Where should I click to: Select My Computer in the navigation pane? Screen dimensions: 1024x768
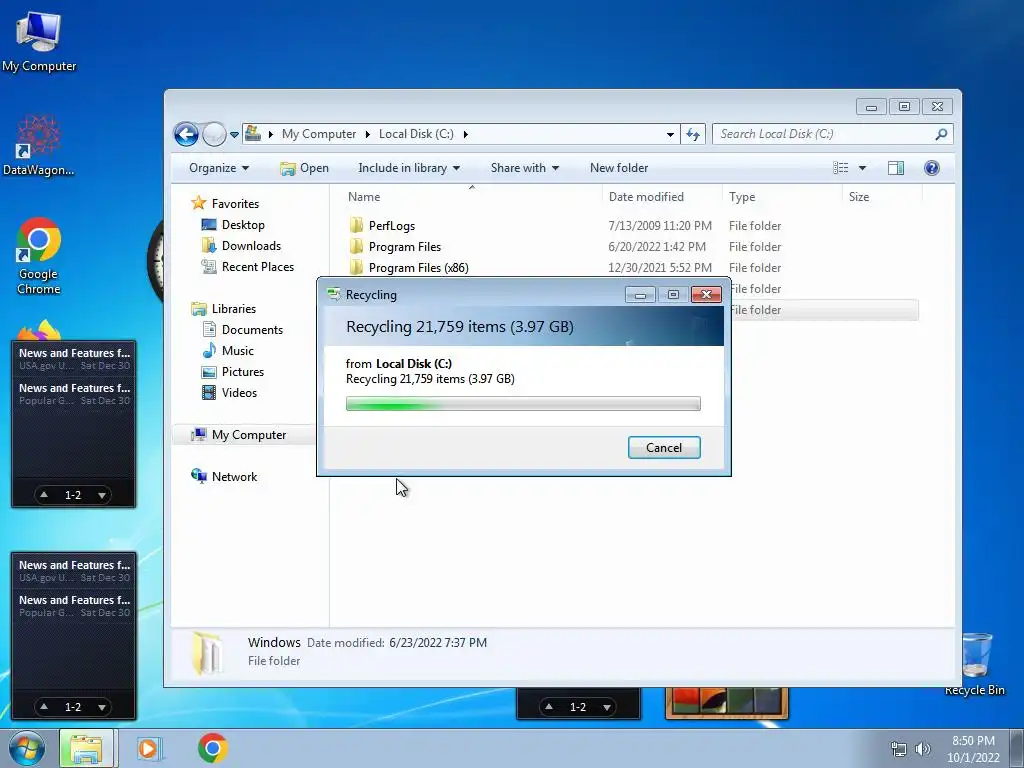coord(239,435)
